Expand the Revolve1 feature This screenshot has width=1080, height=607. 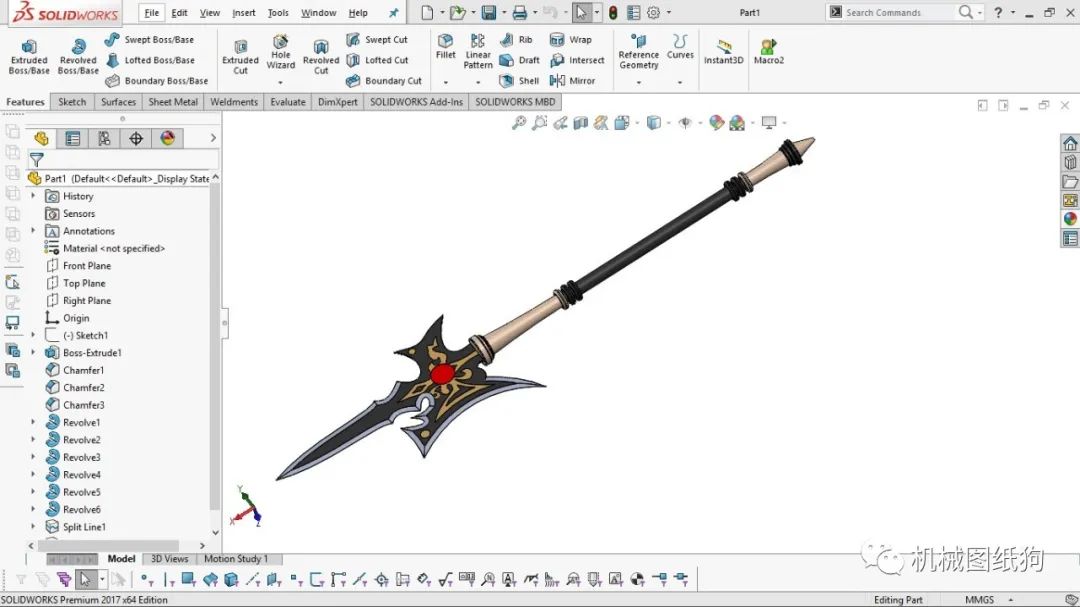coord(33,422)
